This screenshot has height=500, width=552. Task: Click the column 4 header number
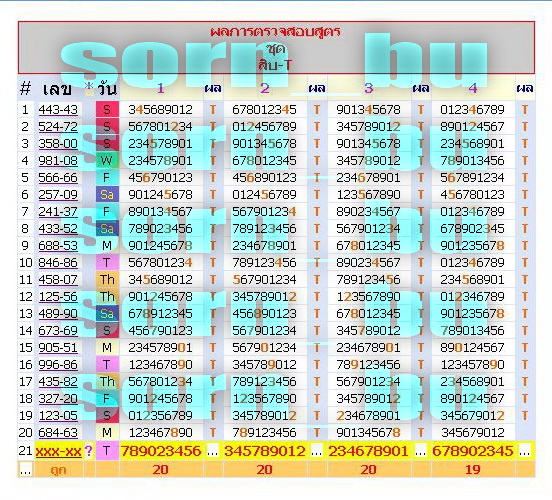473,88
